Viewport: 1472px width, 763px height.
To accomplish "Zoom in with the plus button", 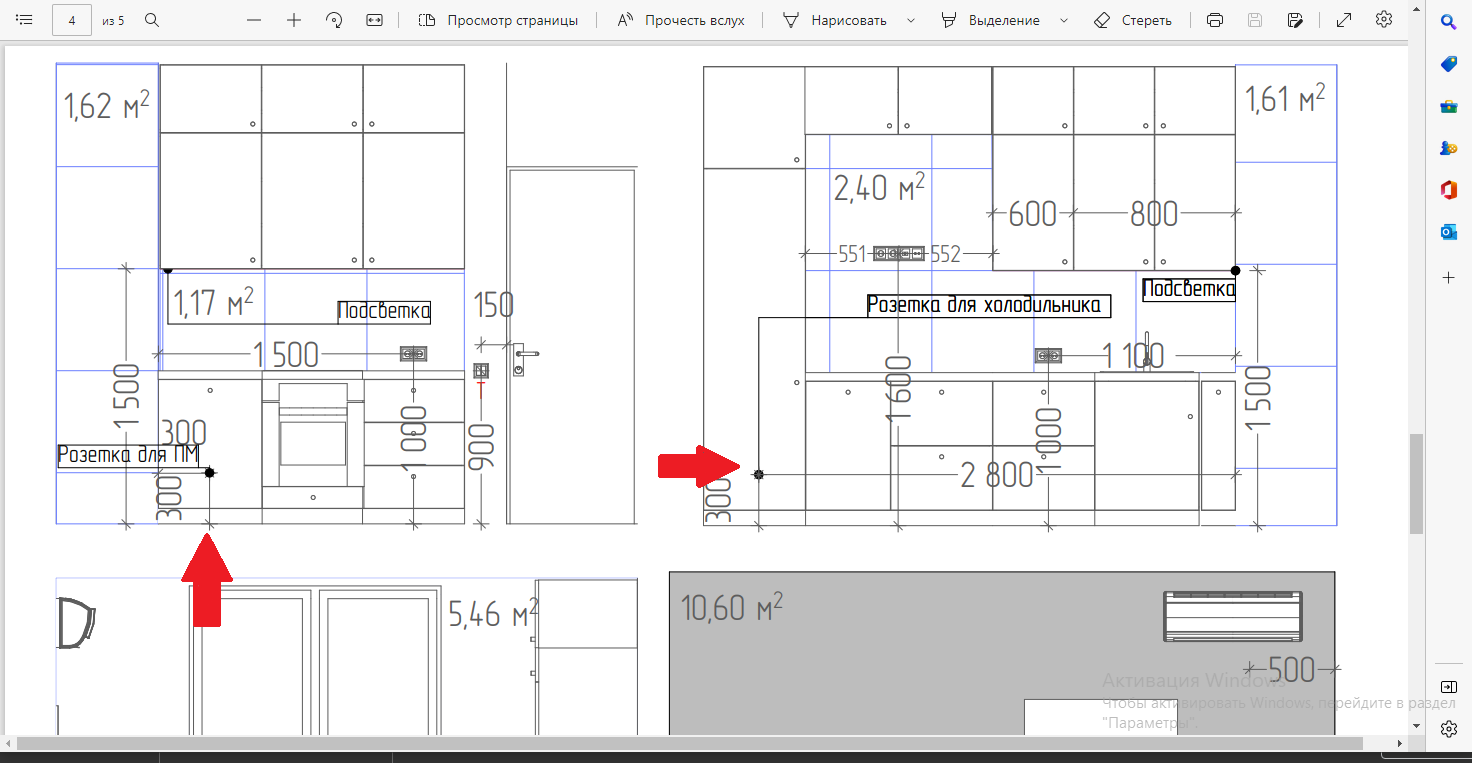I will tap(294, 20).
